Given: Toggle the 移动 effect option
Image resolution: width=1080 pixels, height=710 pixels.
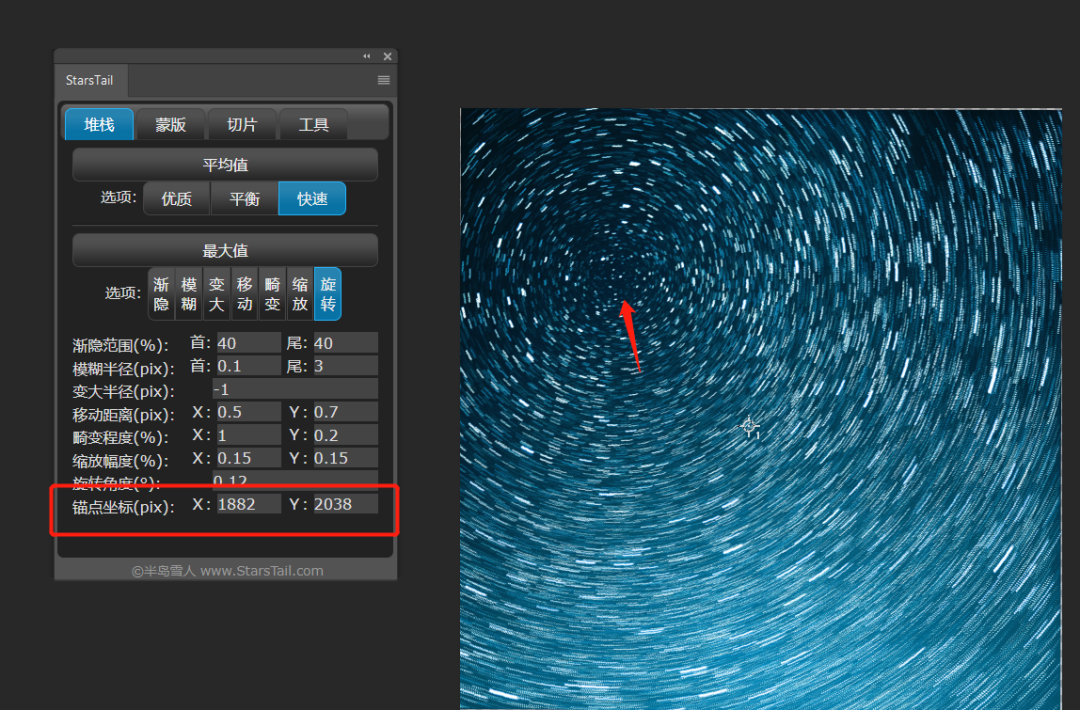Looking at the screenshot, I should [245, 294].
